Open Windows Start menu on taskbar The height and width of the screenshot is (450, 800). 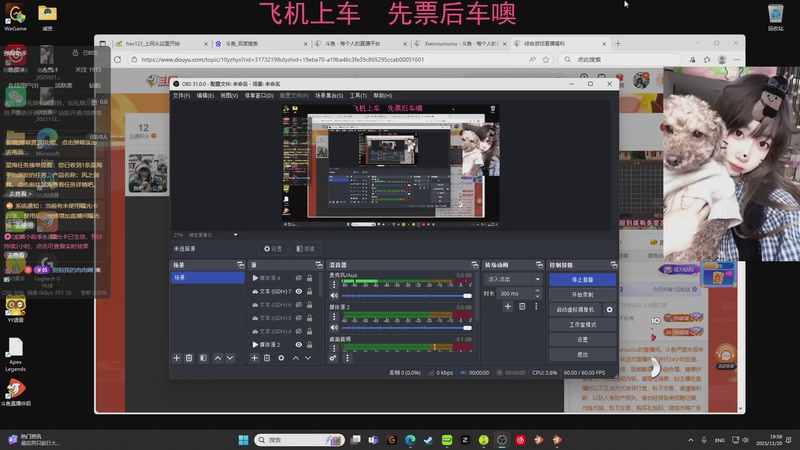point(243,440)
